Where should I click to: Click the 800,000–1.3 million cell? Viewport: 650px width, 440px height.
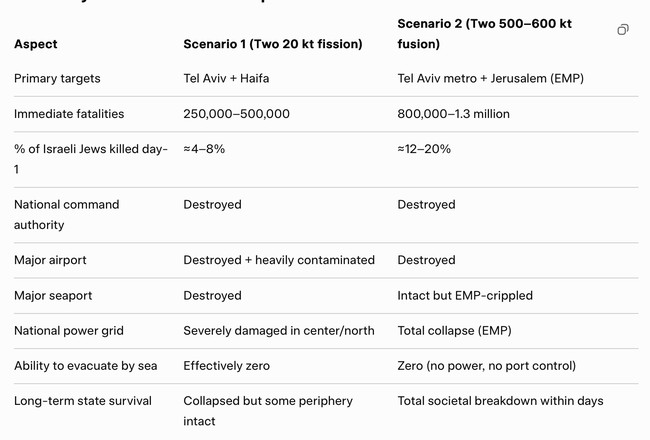(453, 114)
